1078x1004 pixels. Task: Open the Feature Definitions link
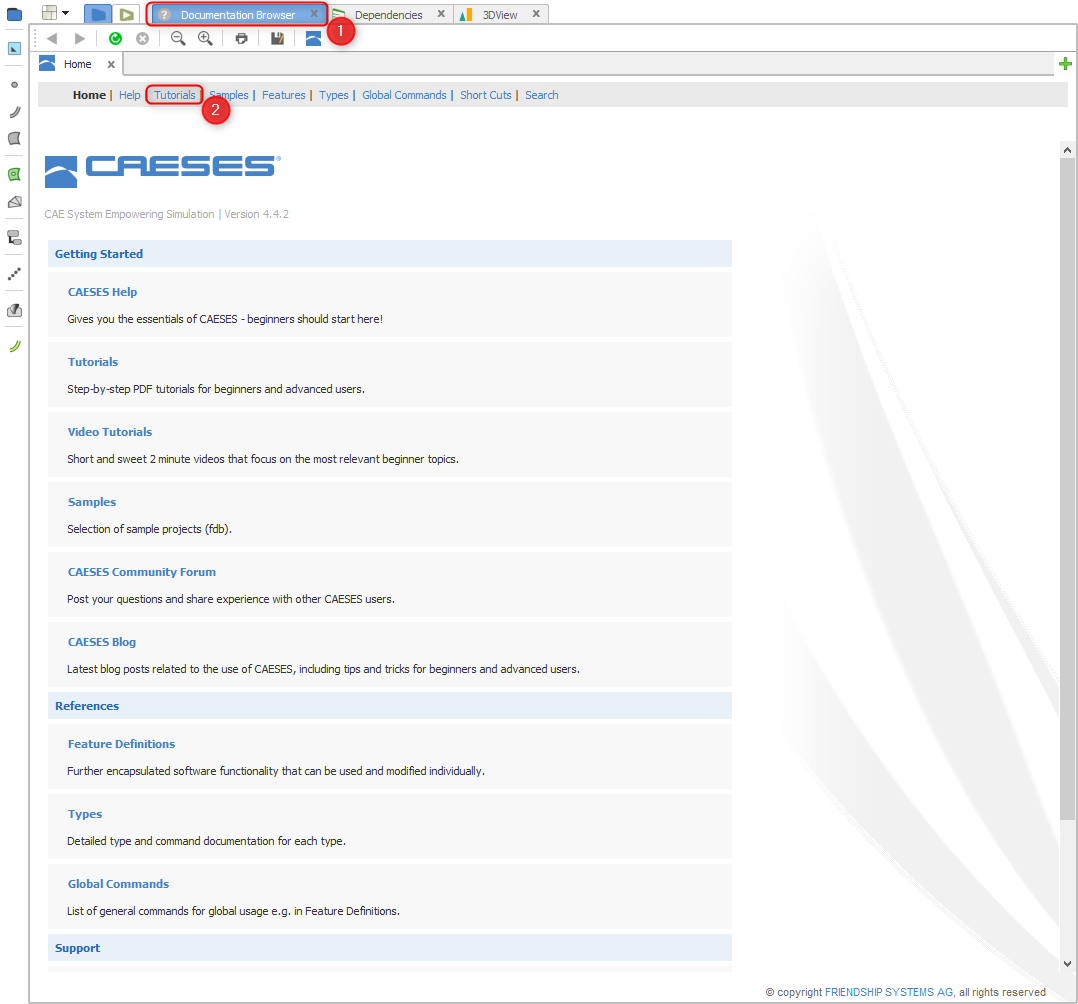coord(122,744)
